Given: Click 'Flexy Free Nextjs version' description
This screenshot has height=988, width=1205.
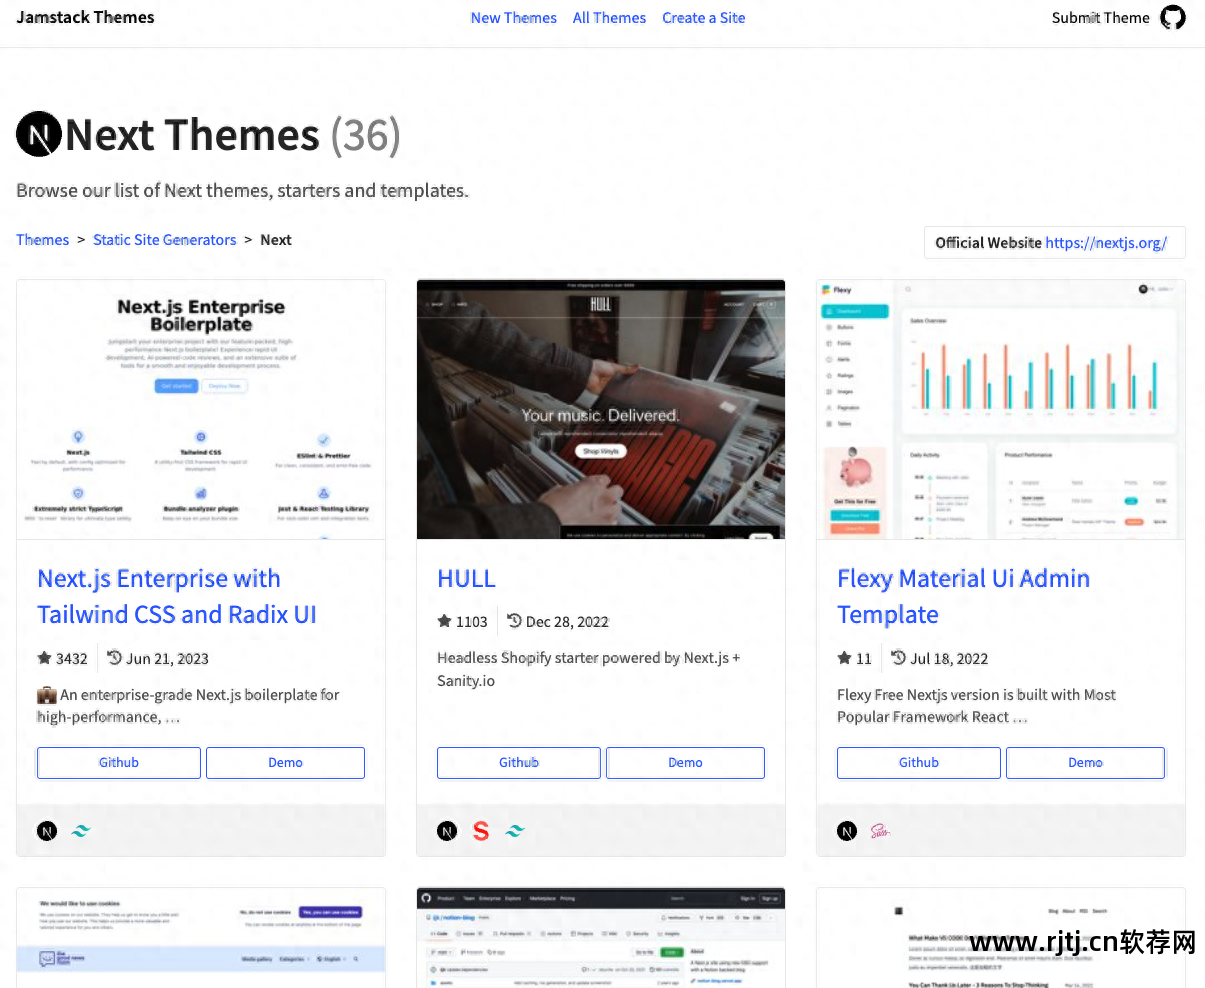Looking at the screenshot, I should (x=976, y=706).
